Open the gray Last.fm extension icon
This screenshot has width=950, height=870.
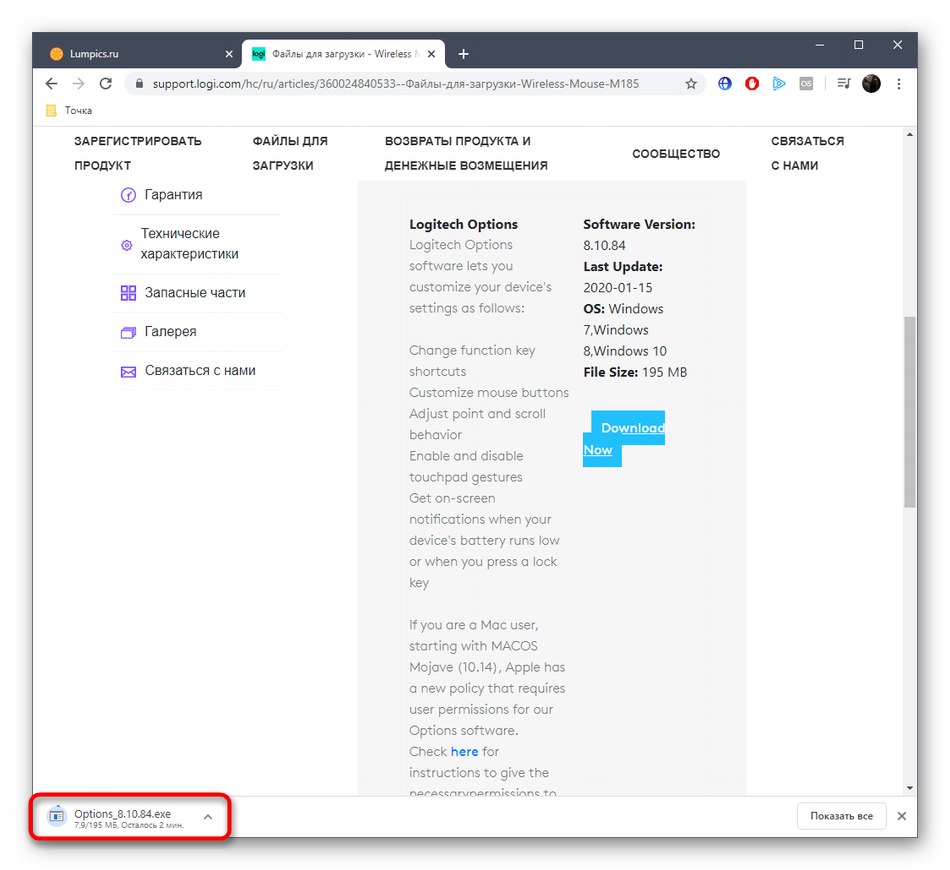pyautogui.click(x=806, y=84)
